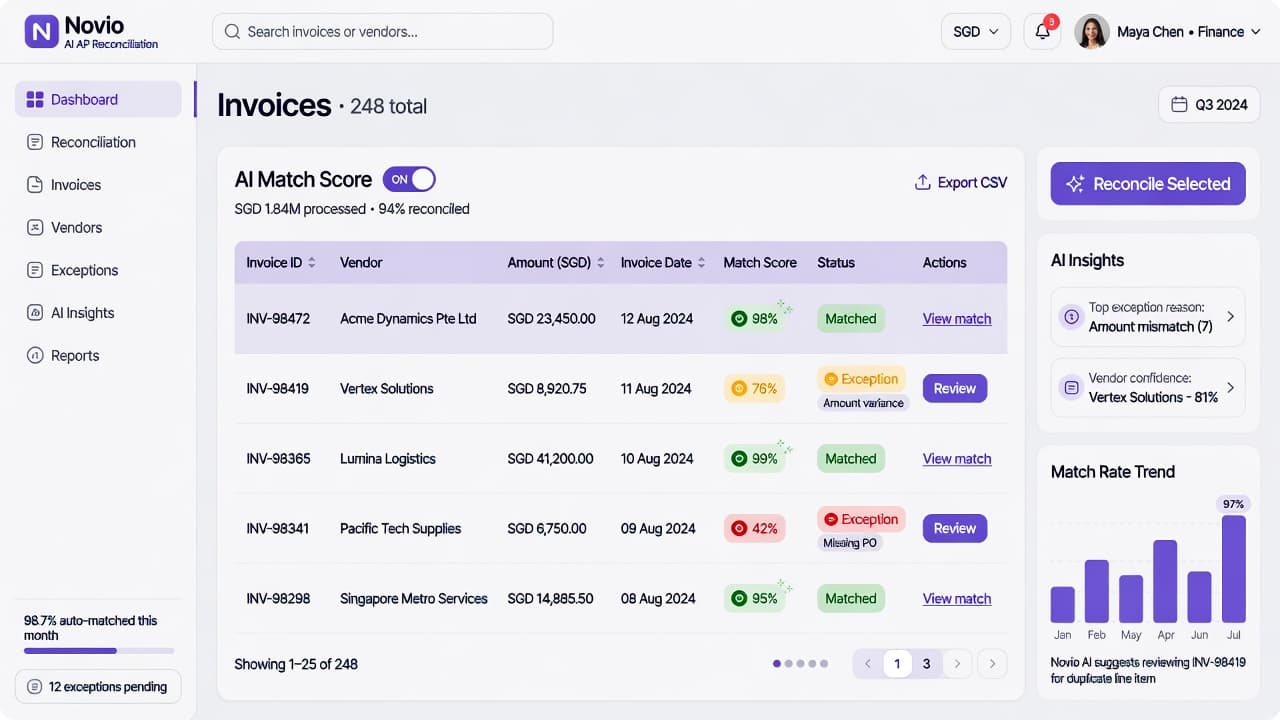1280x720 pixels.
Task: Click the Reports sidebar icon
Action: pyautogui.click(x=35, y=356)
